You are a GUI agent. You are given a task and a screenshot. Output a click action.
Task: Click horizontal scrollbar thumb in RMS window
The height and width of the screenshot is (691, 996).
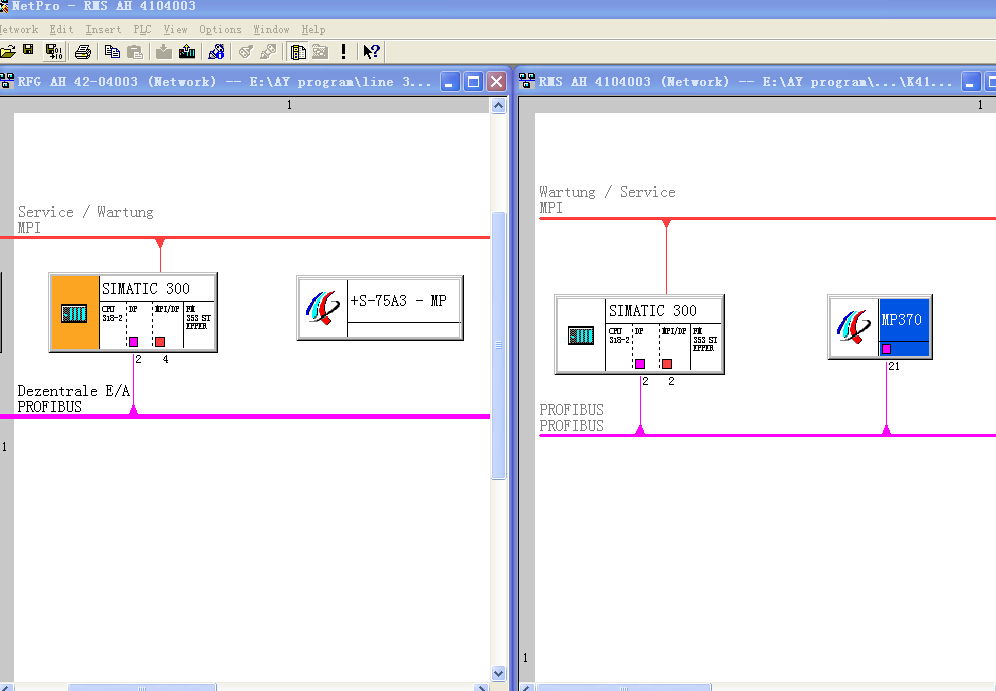tap(624, 687)
